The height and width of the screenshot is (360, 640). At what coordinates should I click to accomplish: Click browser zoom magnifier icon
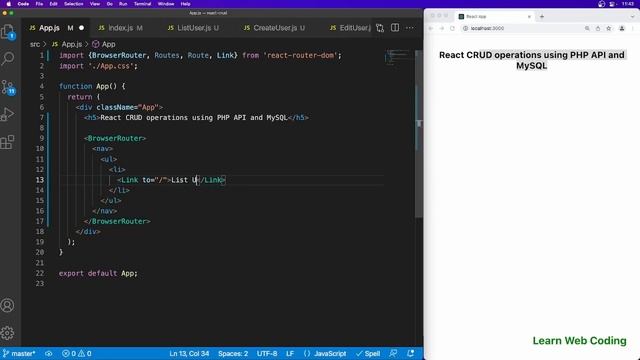pyautogui.click(x=587, y=28)
